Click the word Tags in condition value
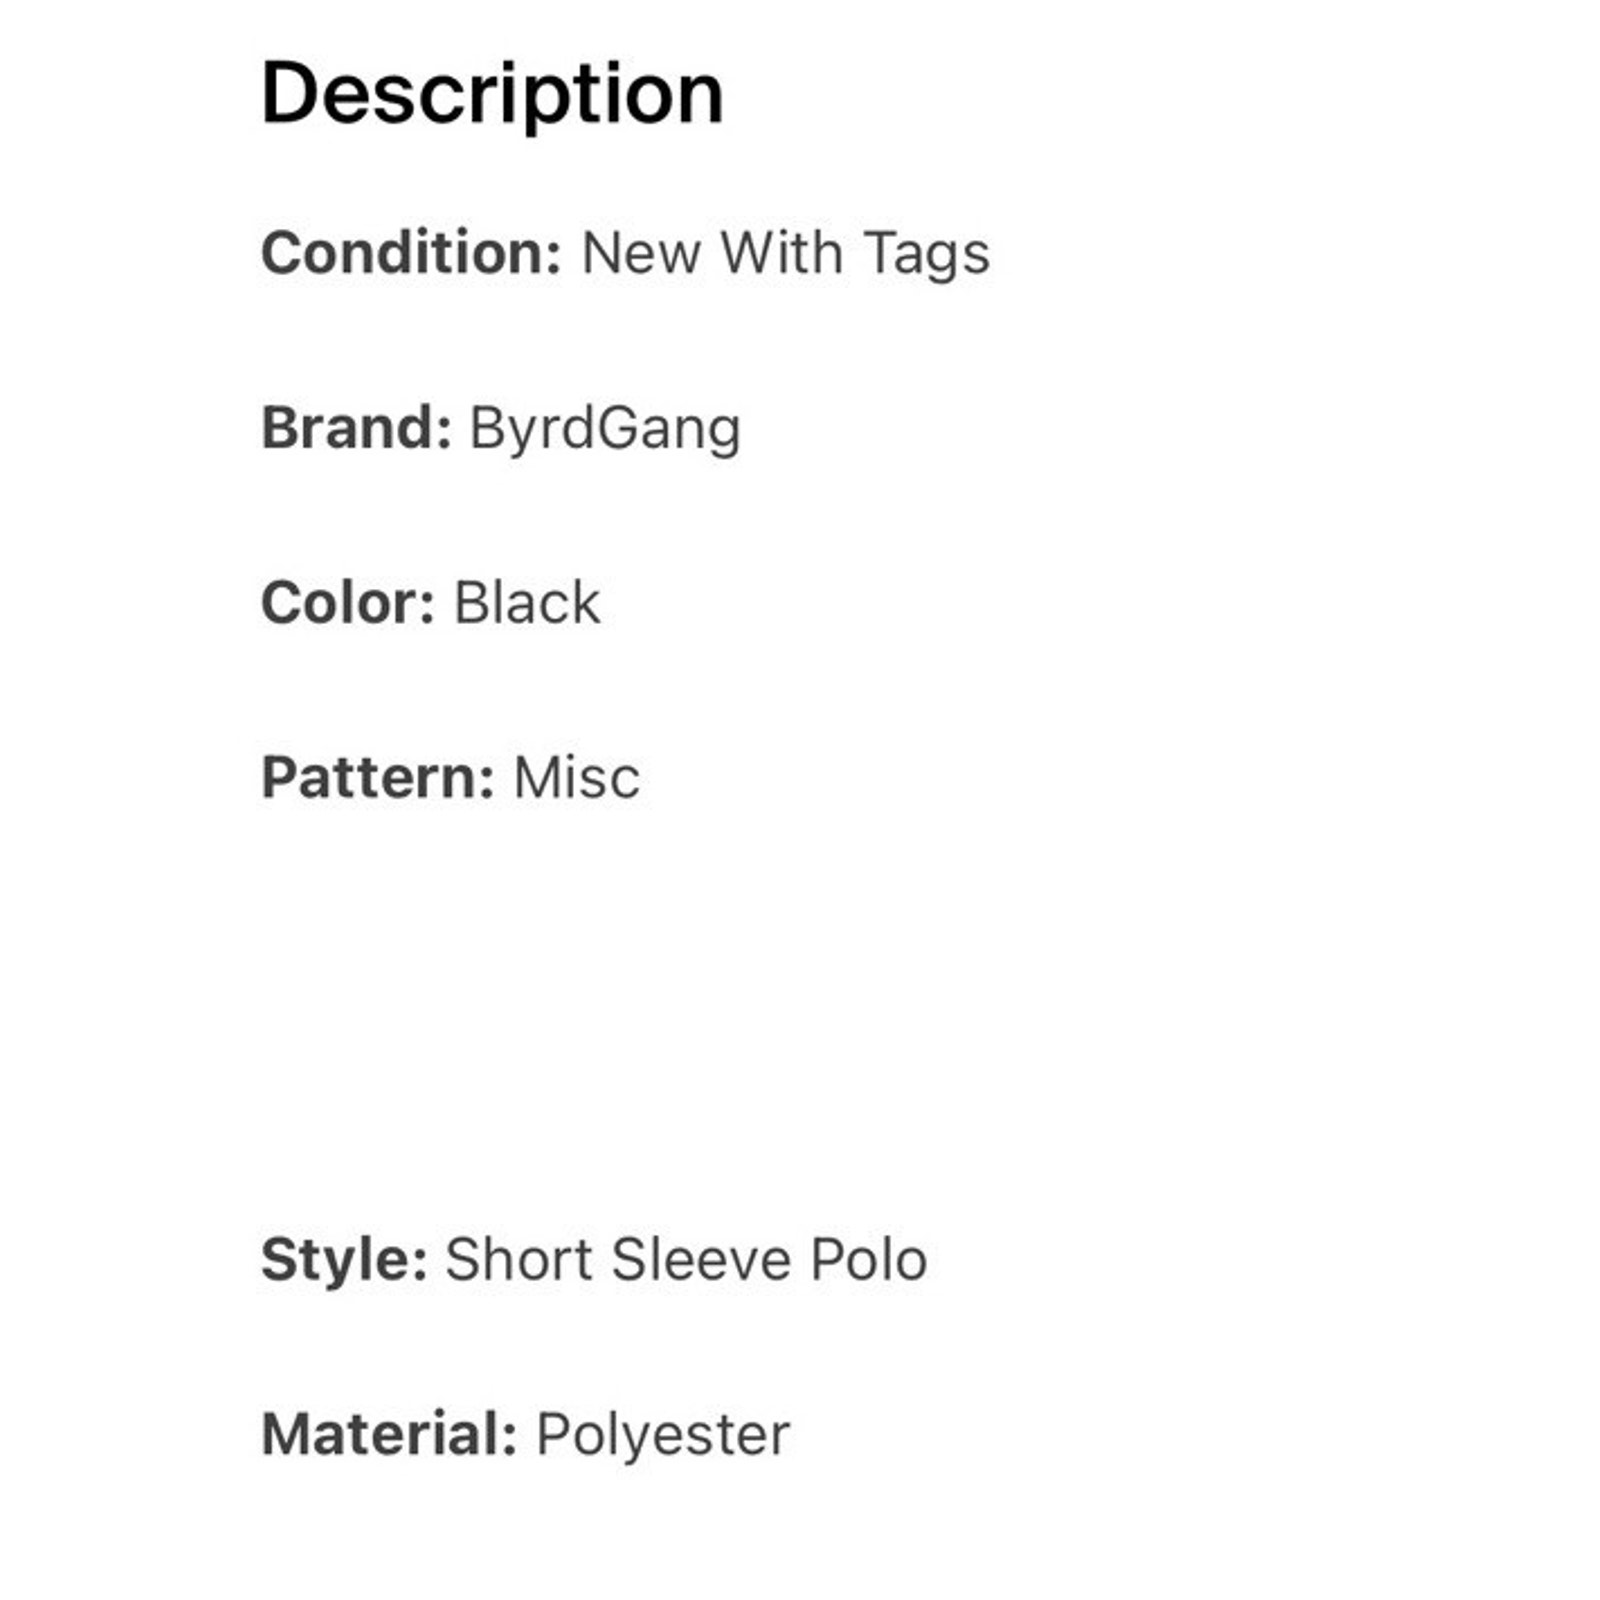1600x1600 pixels. coord(927,255)
